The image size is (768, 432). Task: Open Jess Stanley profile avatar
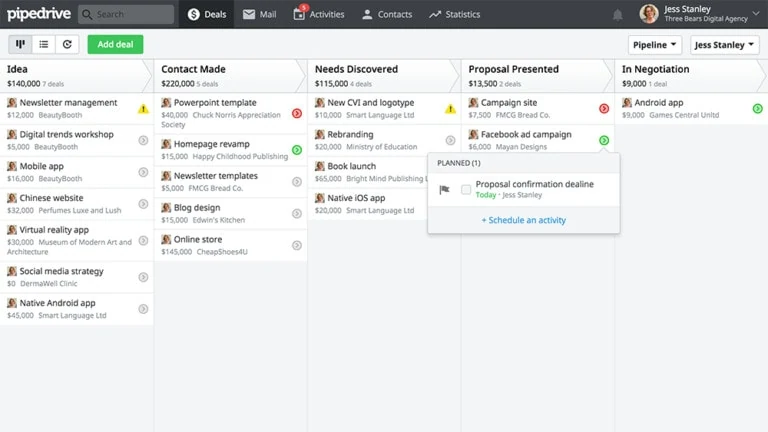[648, 14]
